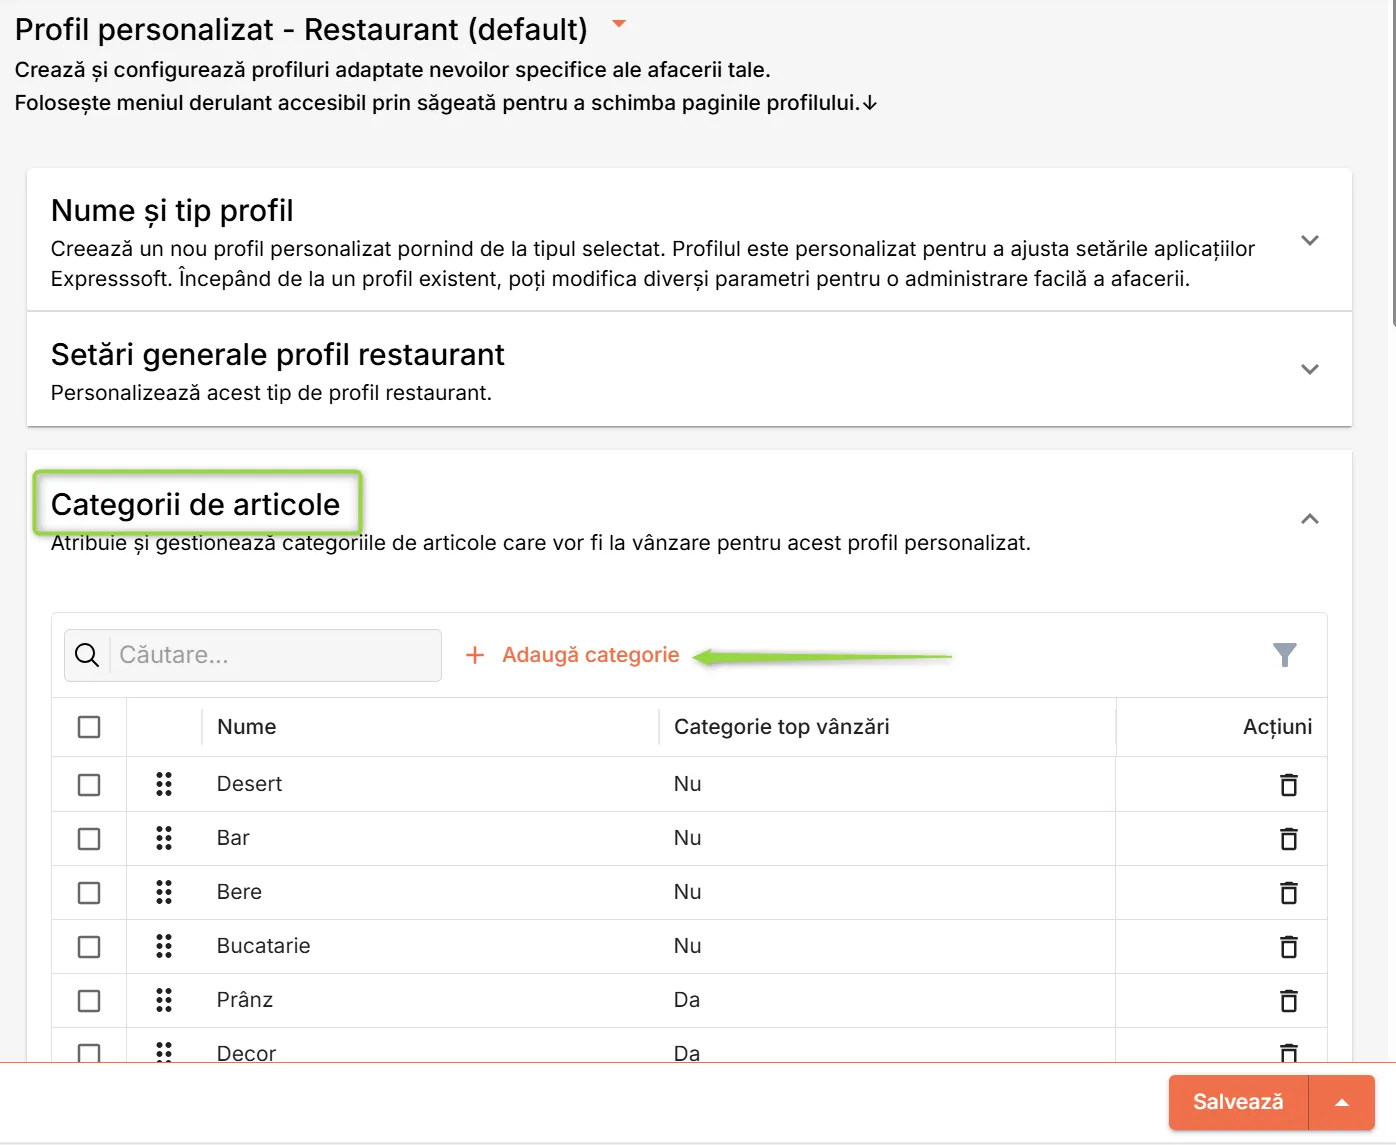
Task: Open the Salvează split-button arrow menu
Action: [1342, 1103]
